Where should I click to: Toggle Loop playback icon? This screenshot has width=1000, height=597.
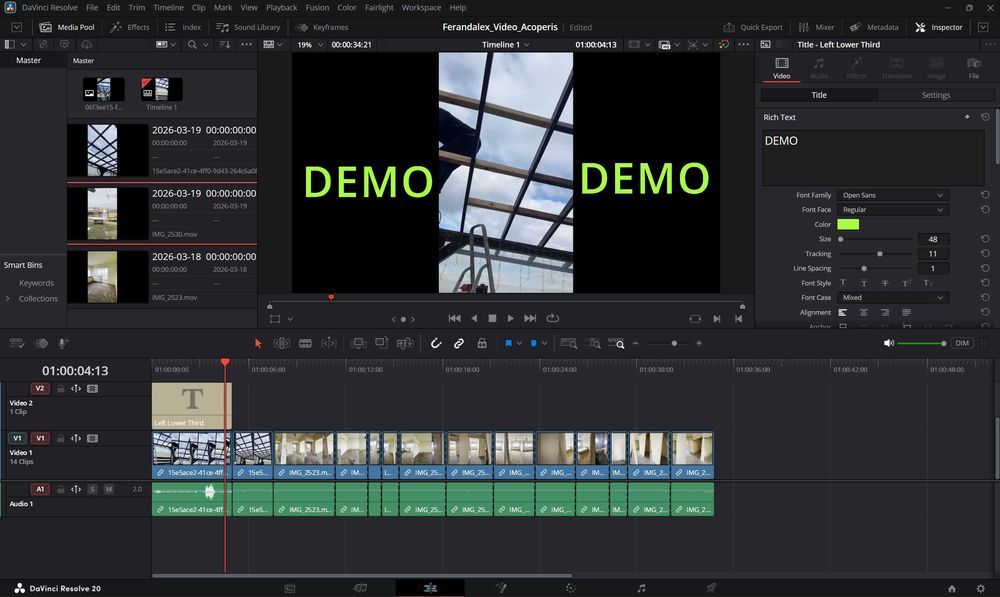[553, 318]
